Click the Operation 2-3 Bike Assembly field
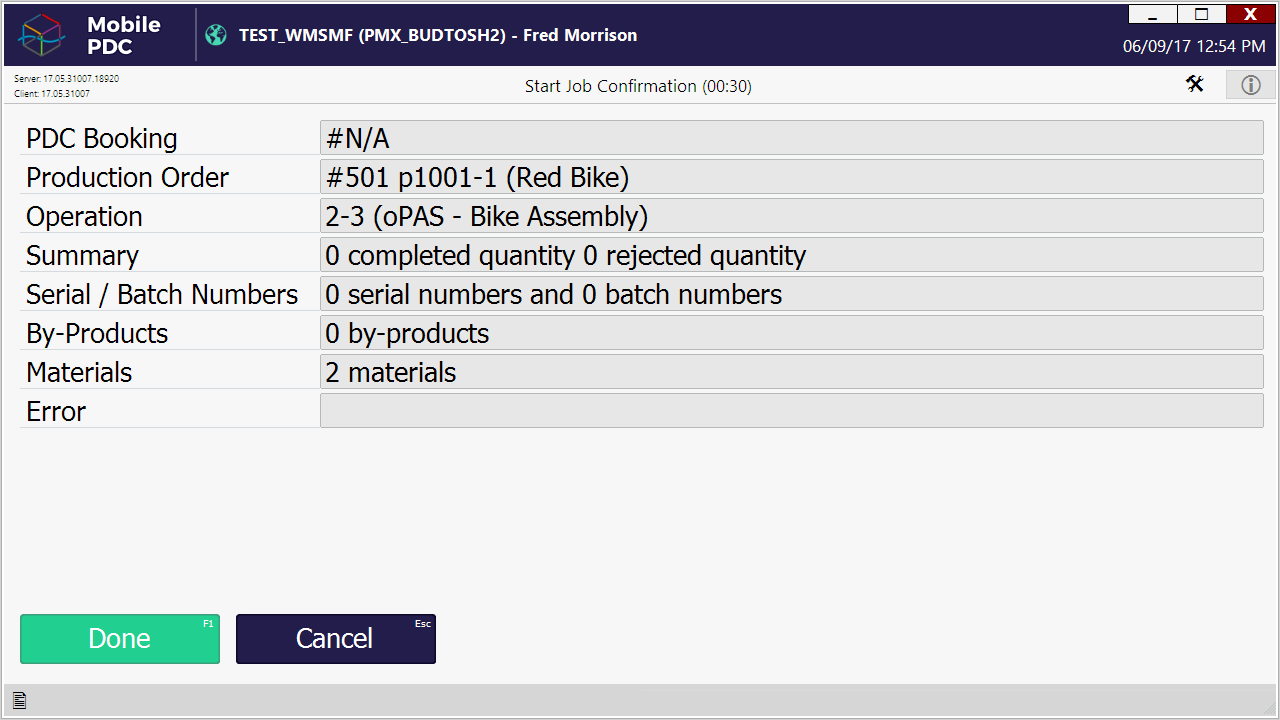 [791, 216]
